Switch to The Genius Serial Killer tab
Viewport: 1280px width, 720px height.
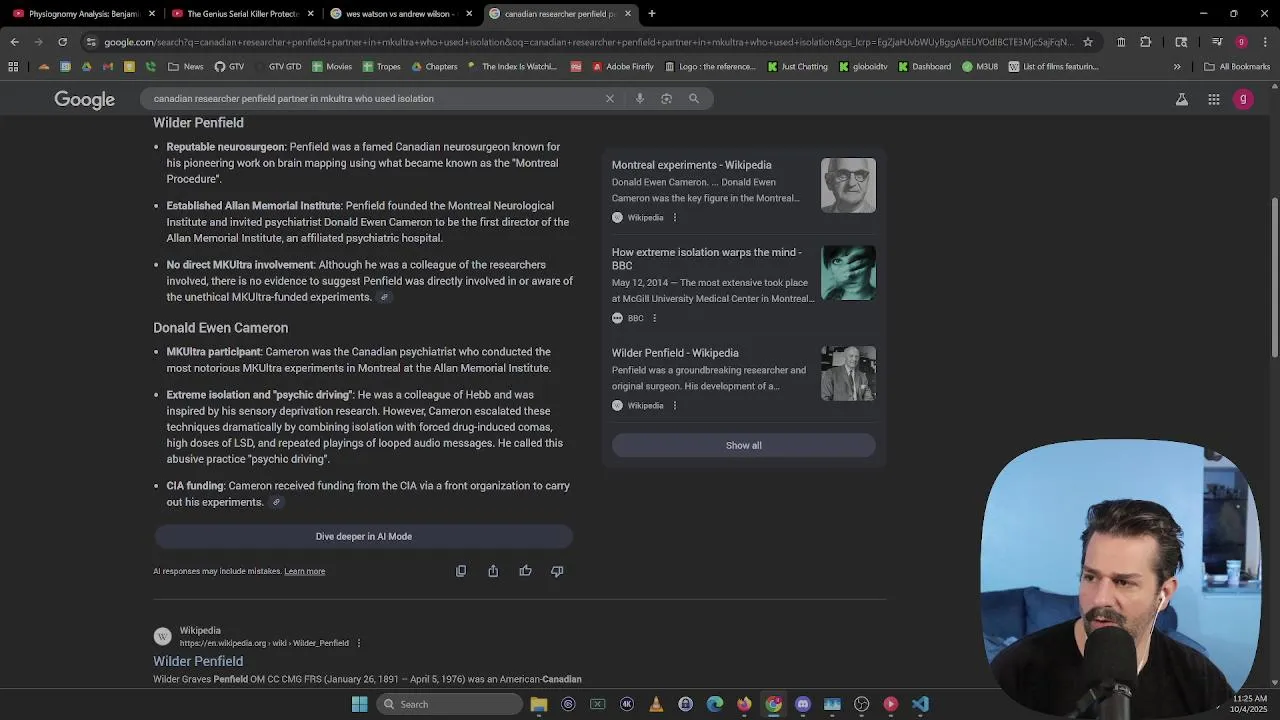point(237,14)
